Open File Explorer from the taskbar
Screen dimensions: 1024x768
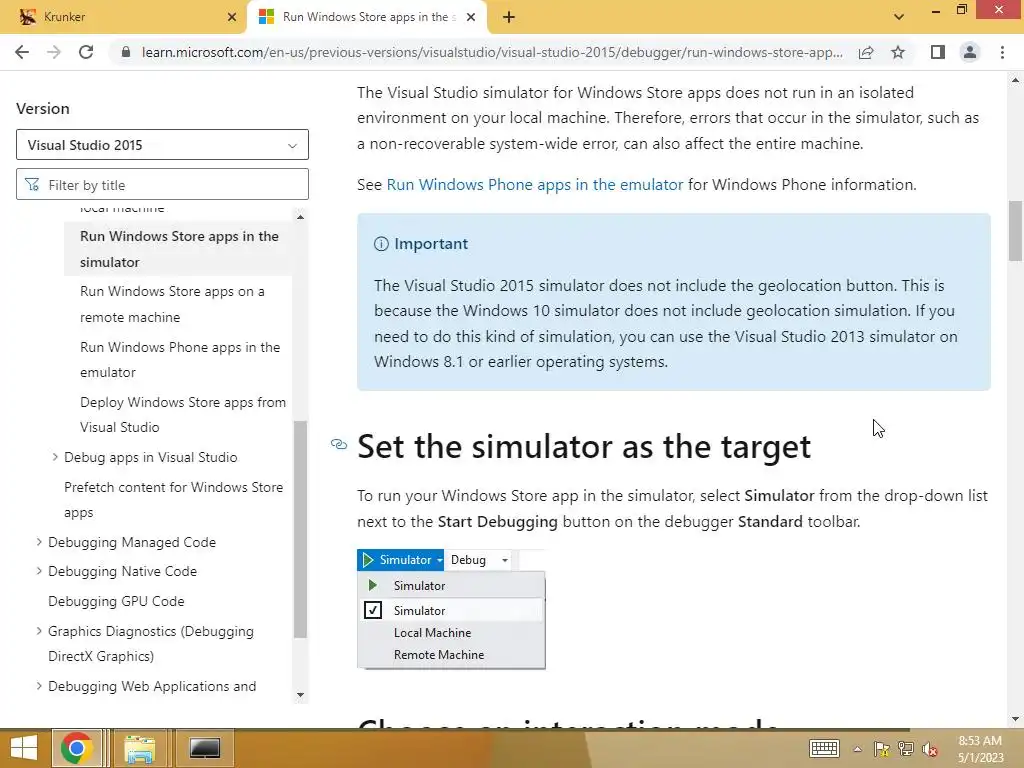140,748
